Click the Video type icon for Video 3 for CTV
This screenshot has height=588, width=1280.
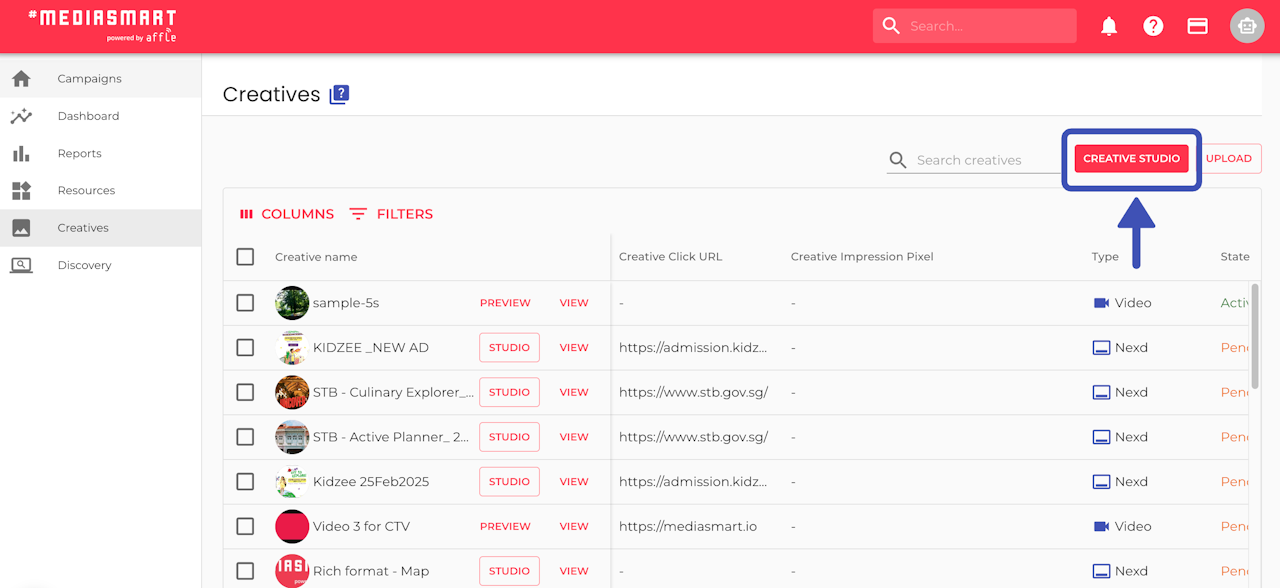pyautogui.click(x=1101, y=526)
